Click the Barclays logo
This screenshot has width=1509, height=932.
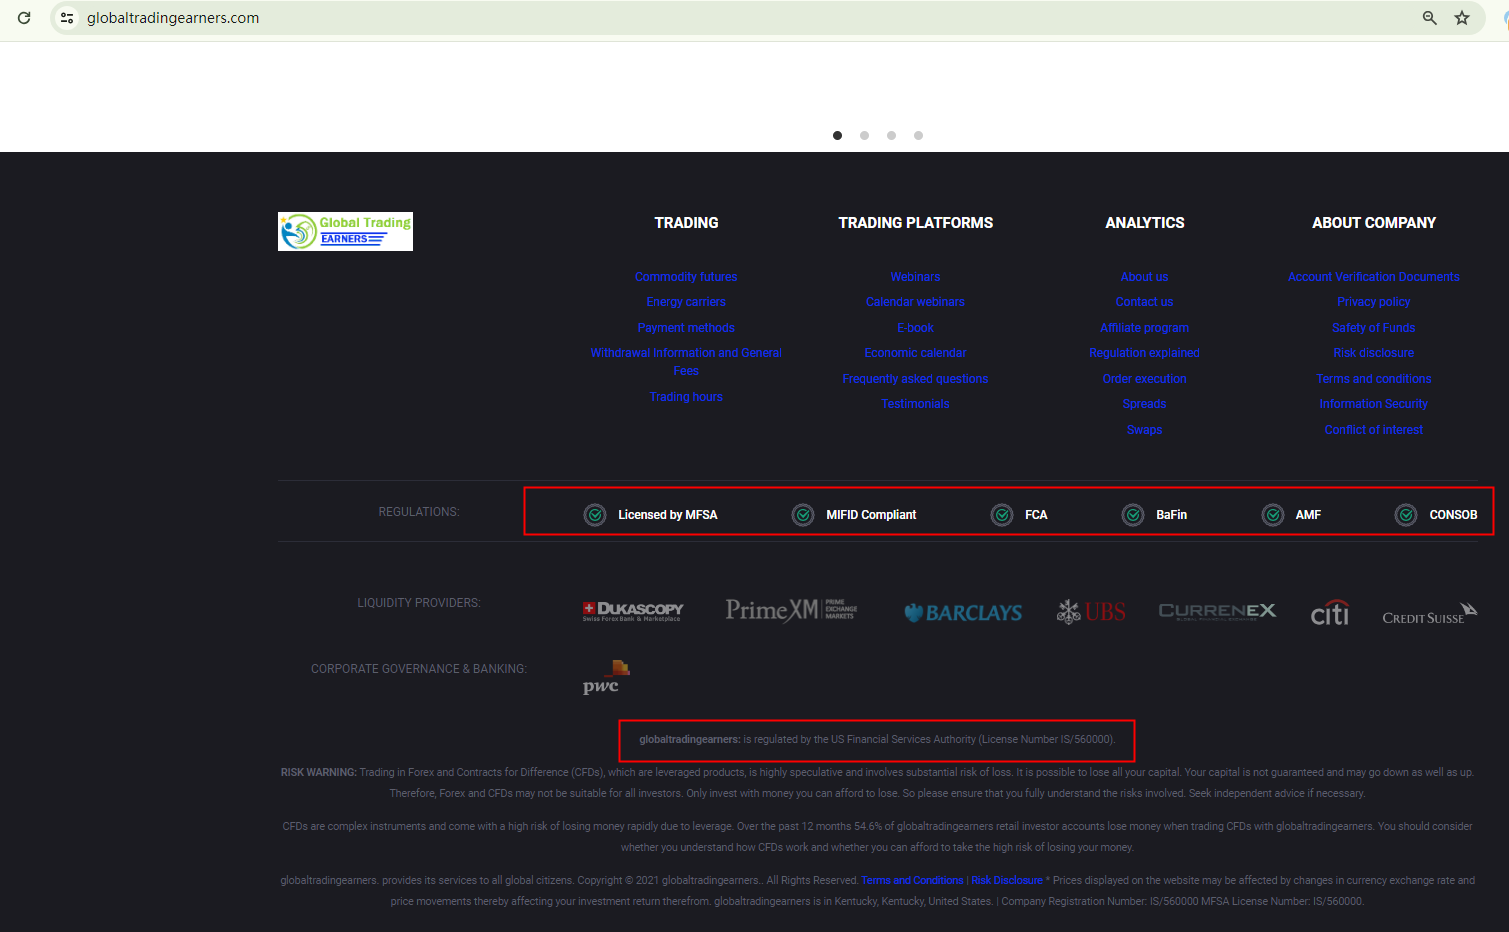pos(963,612)
